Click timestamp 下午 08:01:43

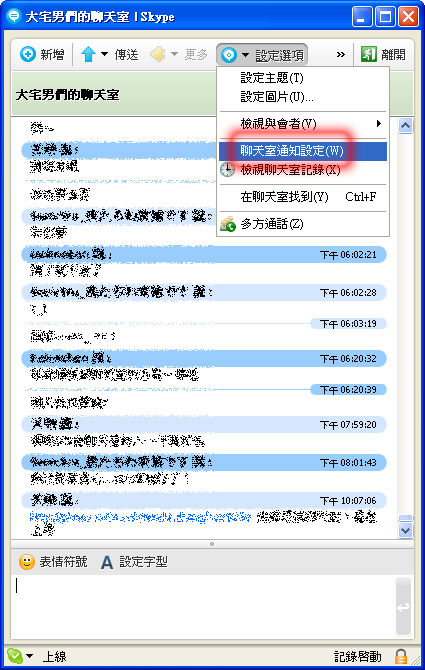[x=348, y=463]
